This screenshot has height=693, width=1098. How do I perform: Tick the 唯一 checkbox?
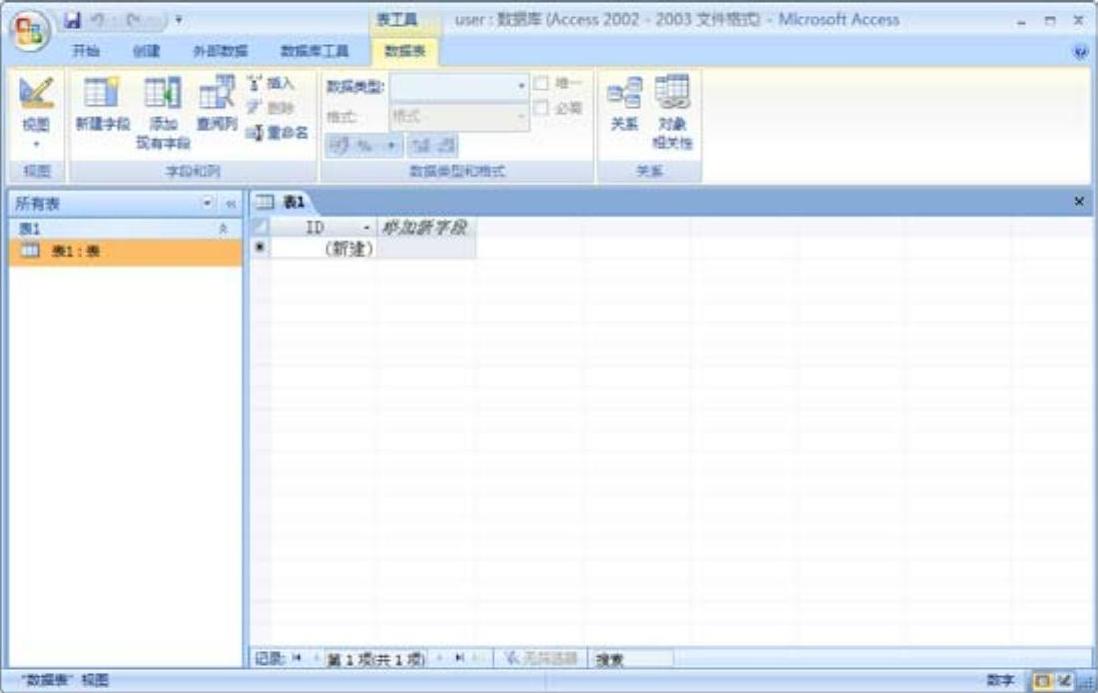(x=541, y=83)
